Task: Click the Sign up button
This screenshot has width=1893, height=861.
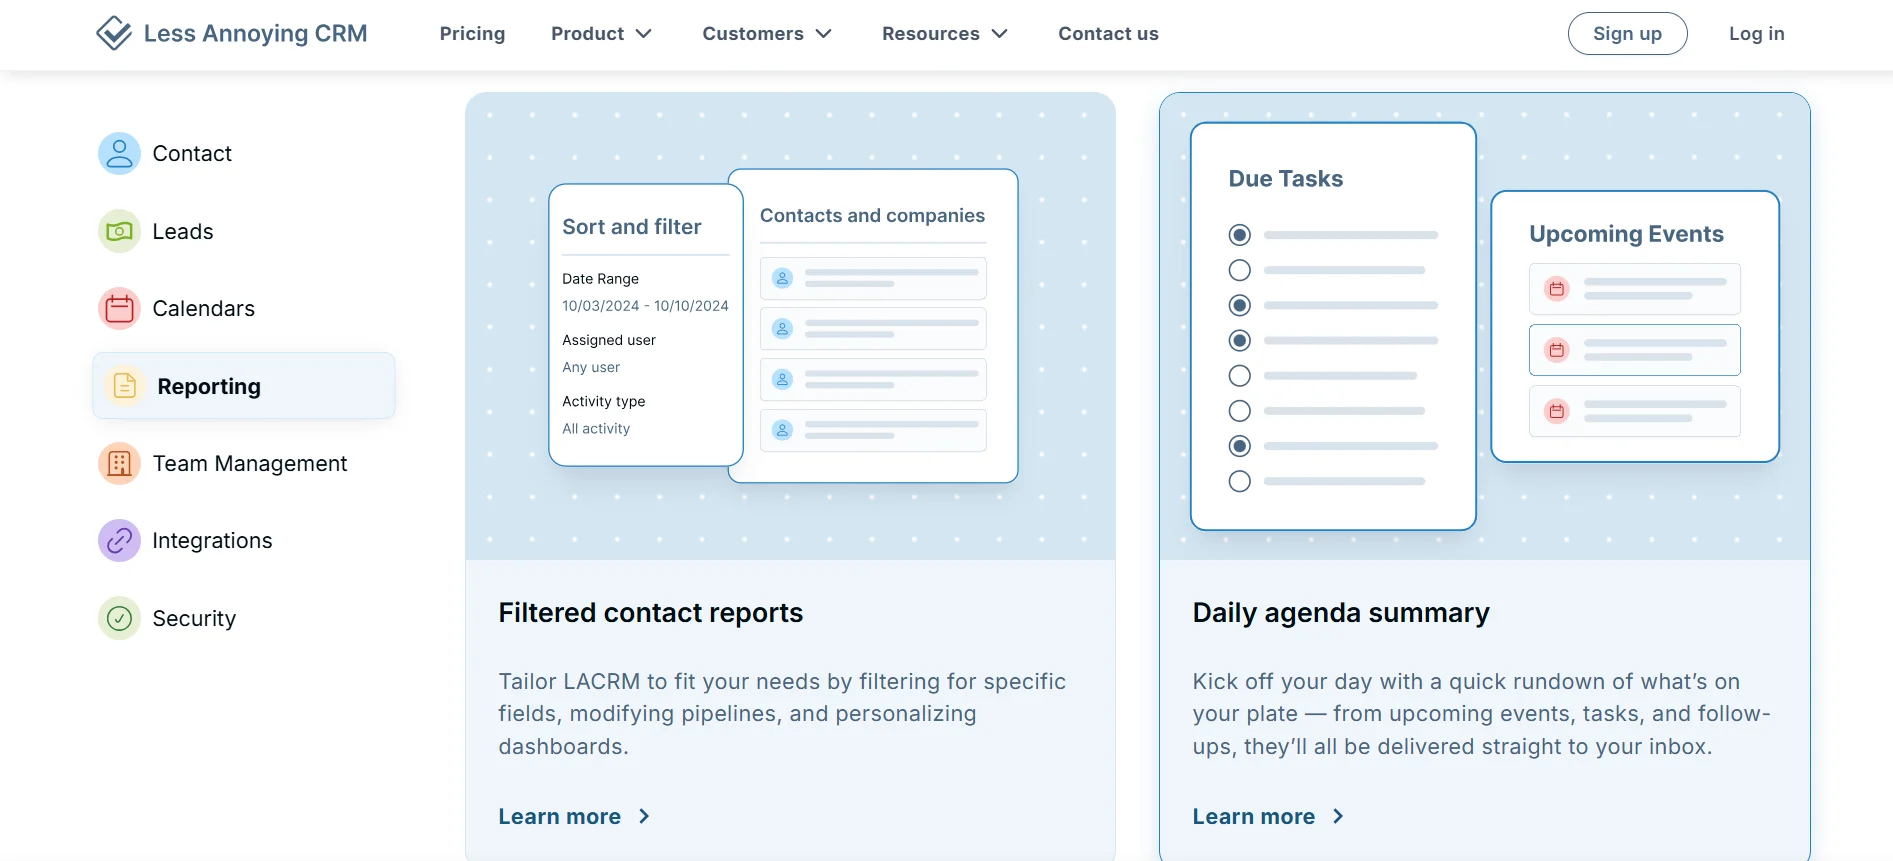Action: tap(1627, 34)
